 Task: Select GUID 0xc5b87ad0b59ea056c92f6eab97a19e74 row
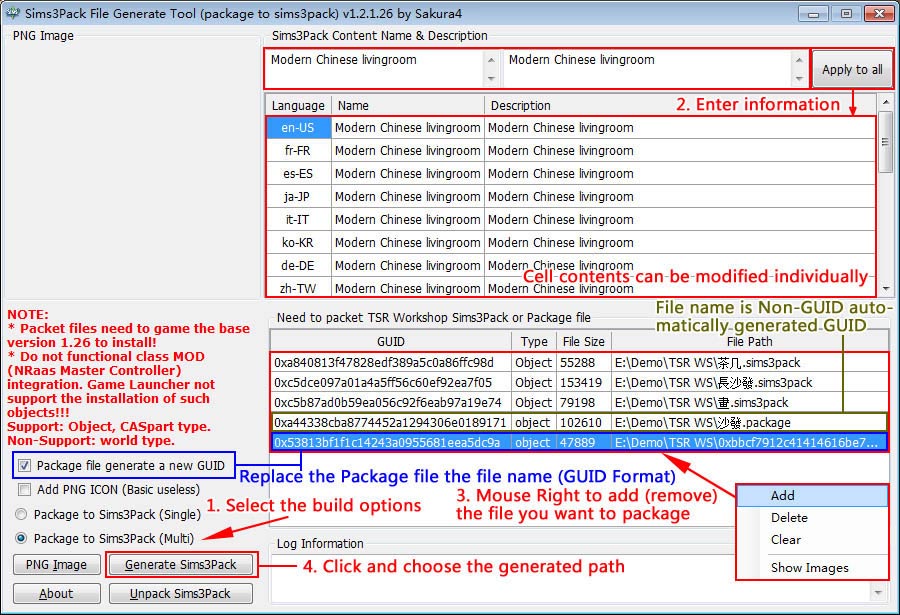point(579,403)
